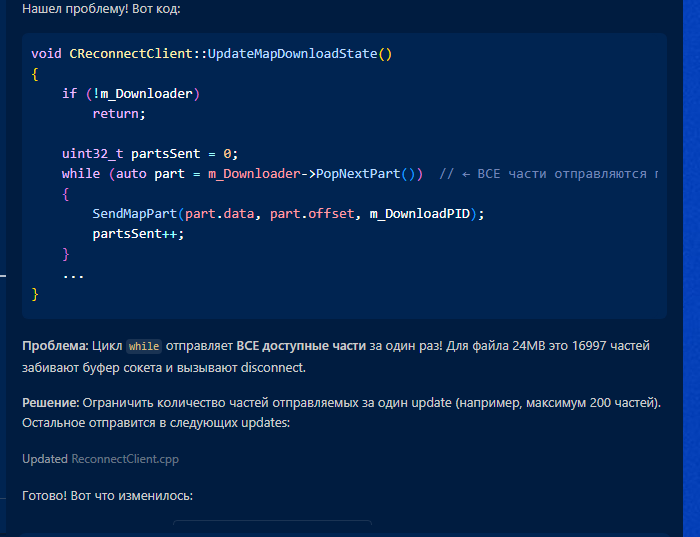Screen dimensions: 700x537
Task: Click the 'Нашел проблему! Вот код:' heading text
Action: click(101, 8)
